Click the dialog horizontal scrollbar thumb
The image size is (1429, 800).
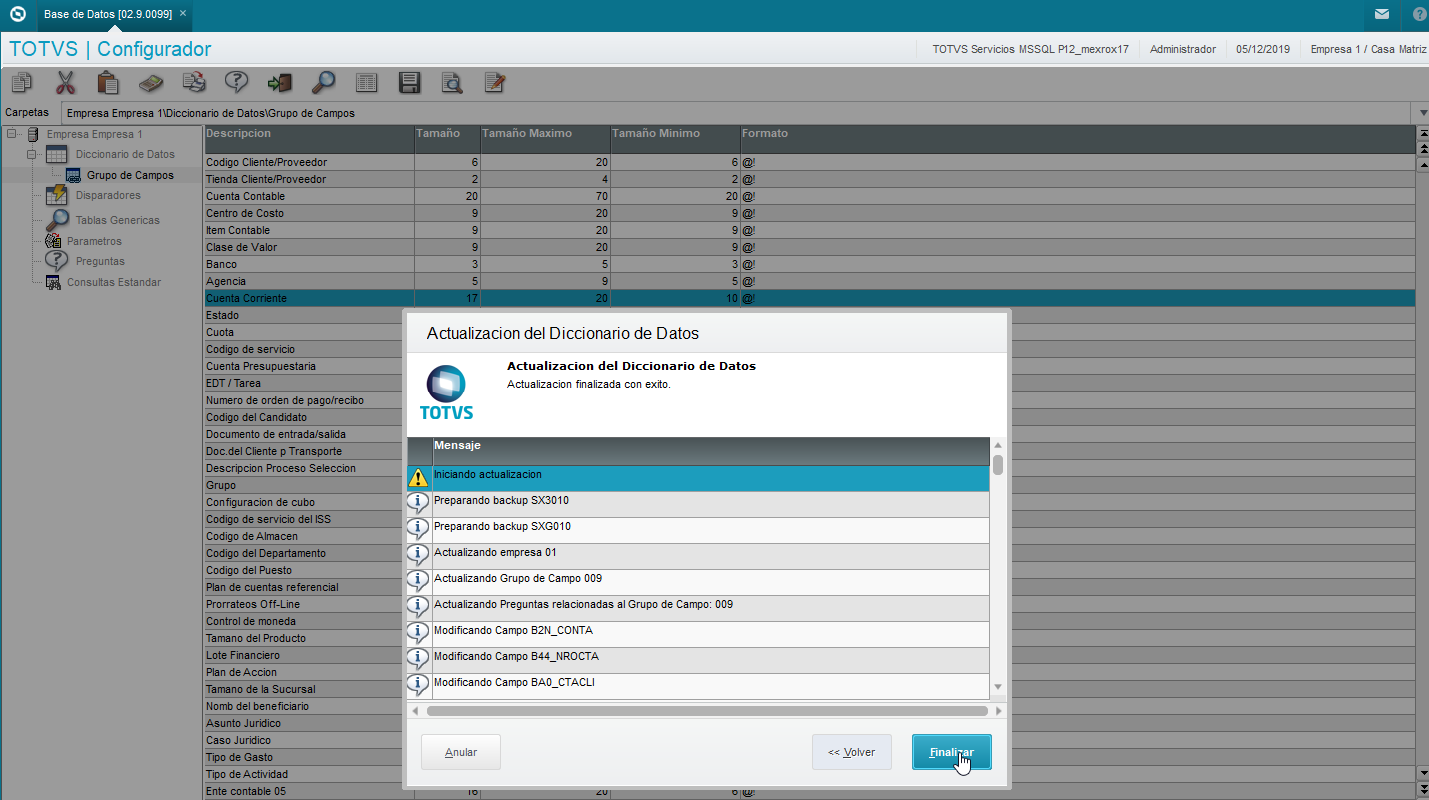pyautogui.click(x=706, y=711)
